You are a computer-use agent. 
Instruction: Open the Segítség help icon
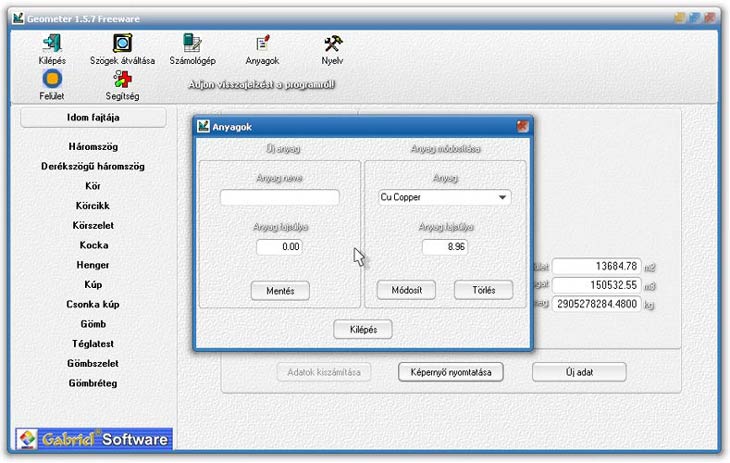(x=122, y=79)
